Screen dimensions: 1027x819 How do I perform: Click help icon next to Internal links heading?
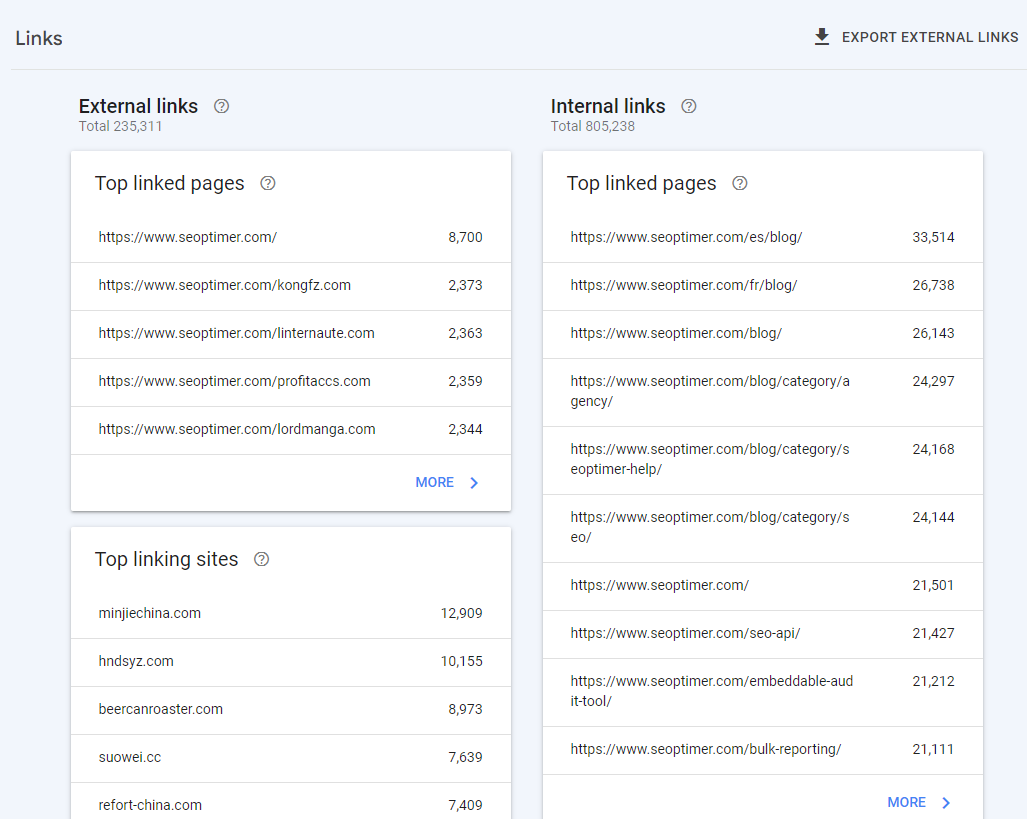tap(689, 106)
